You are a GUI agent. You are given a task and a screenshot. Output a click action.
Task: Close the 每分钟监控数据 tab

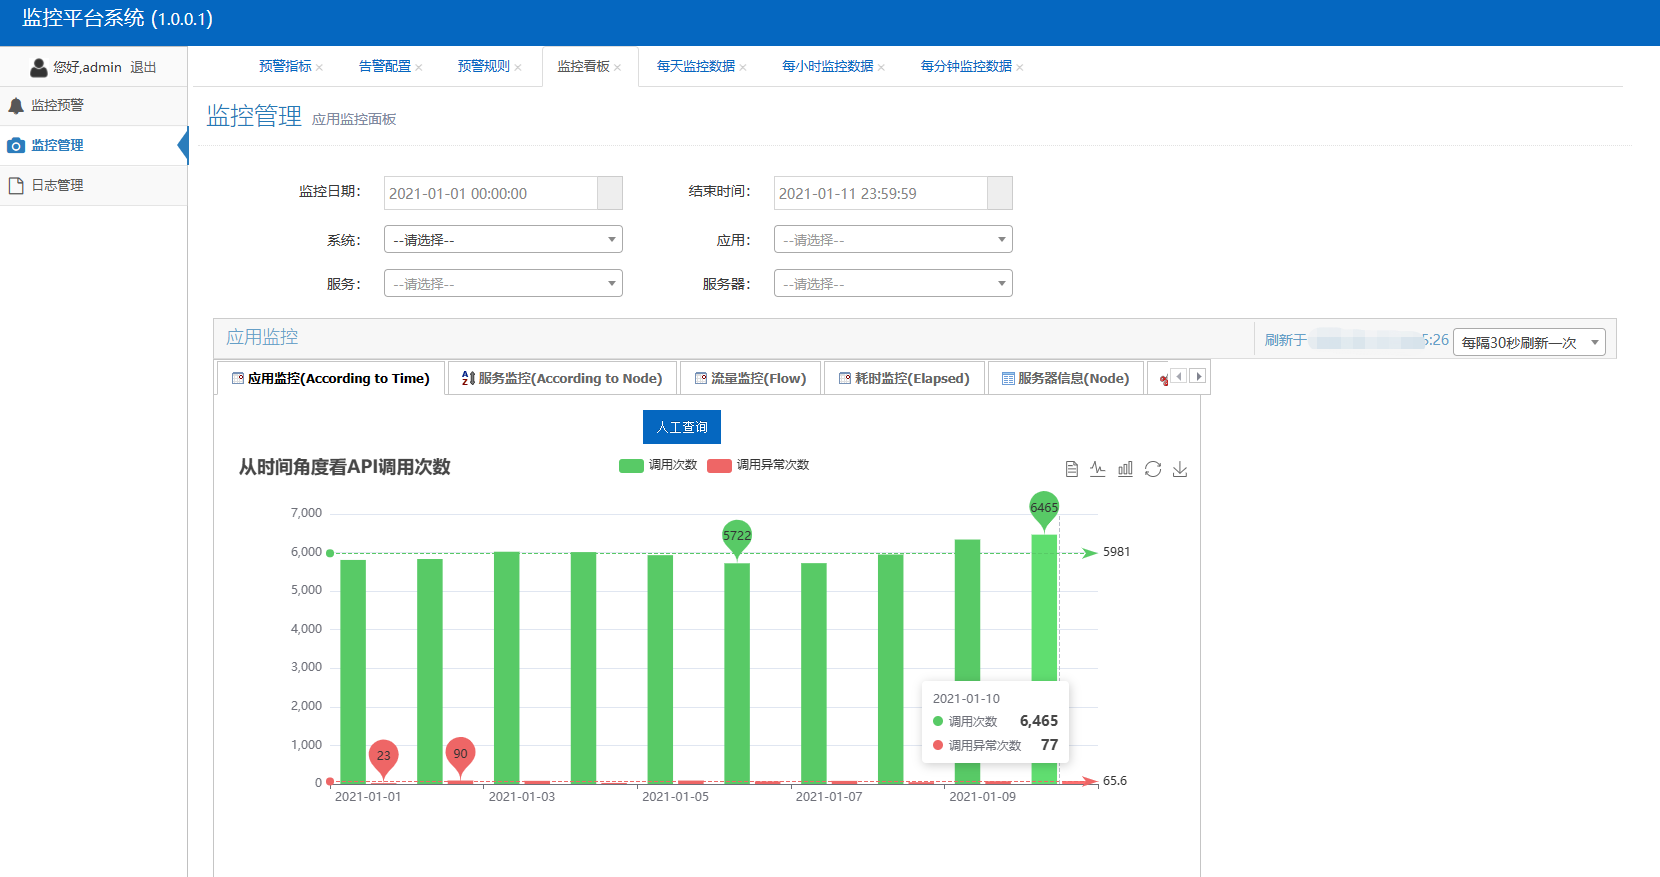pos(1020,68)
